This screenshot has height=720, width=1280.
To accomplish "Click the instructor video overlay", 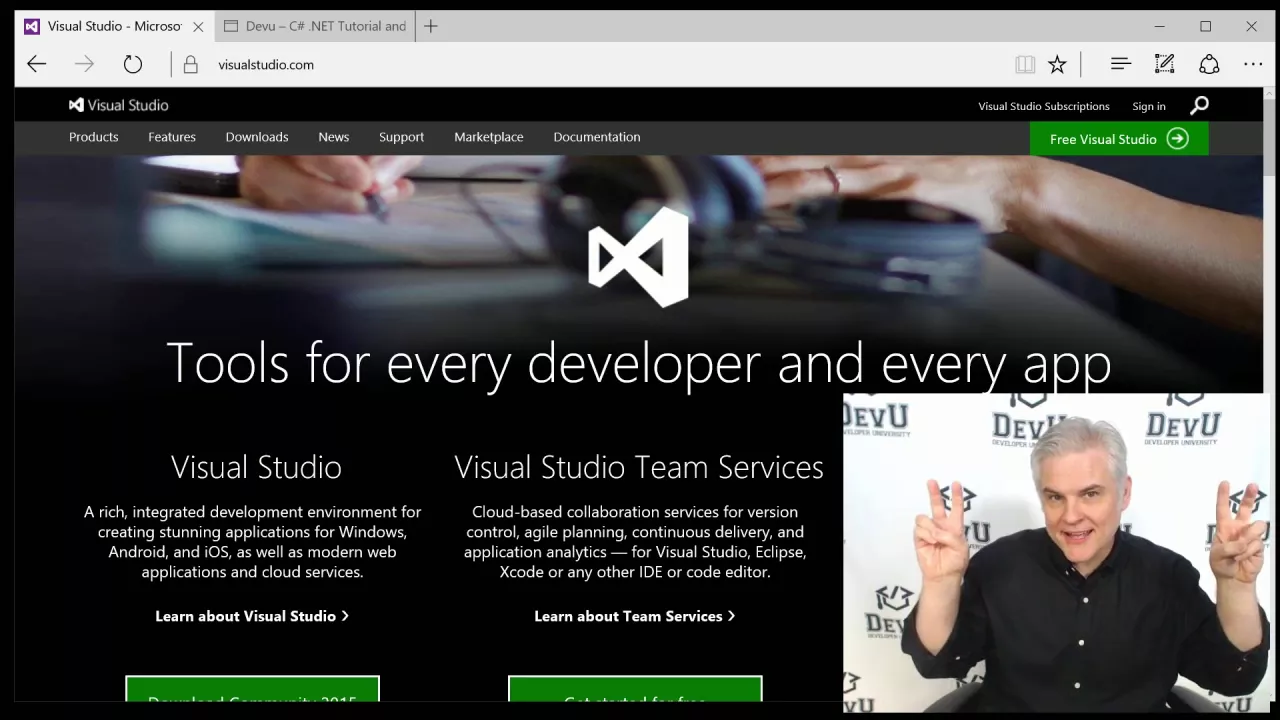I will click(x=1058, y=552).
